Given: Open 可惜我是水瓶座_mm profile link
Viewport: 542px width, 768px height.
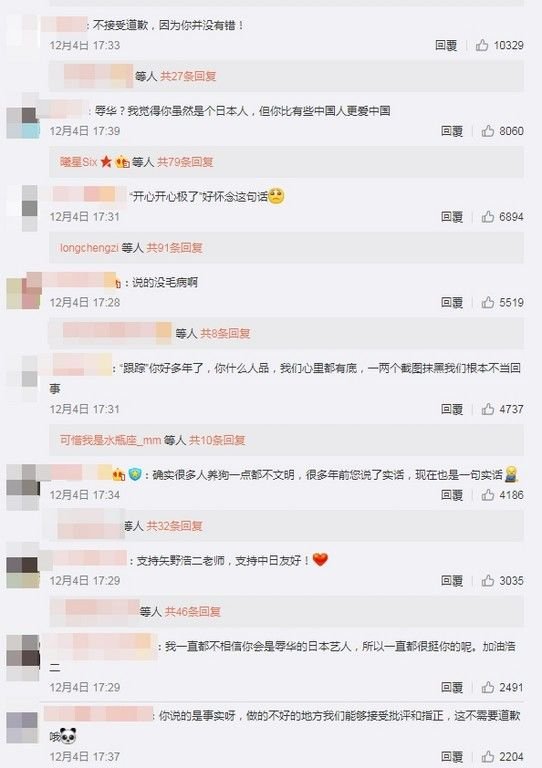Looking at the screenshot, I should tap(111, 440).
